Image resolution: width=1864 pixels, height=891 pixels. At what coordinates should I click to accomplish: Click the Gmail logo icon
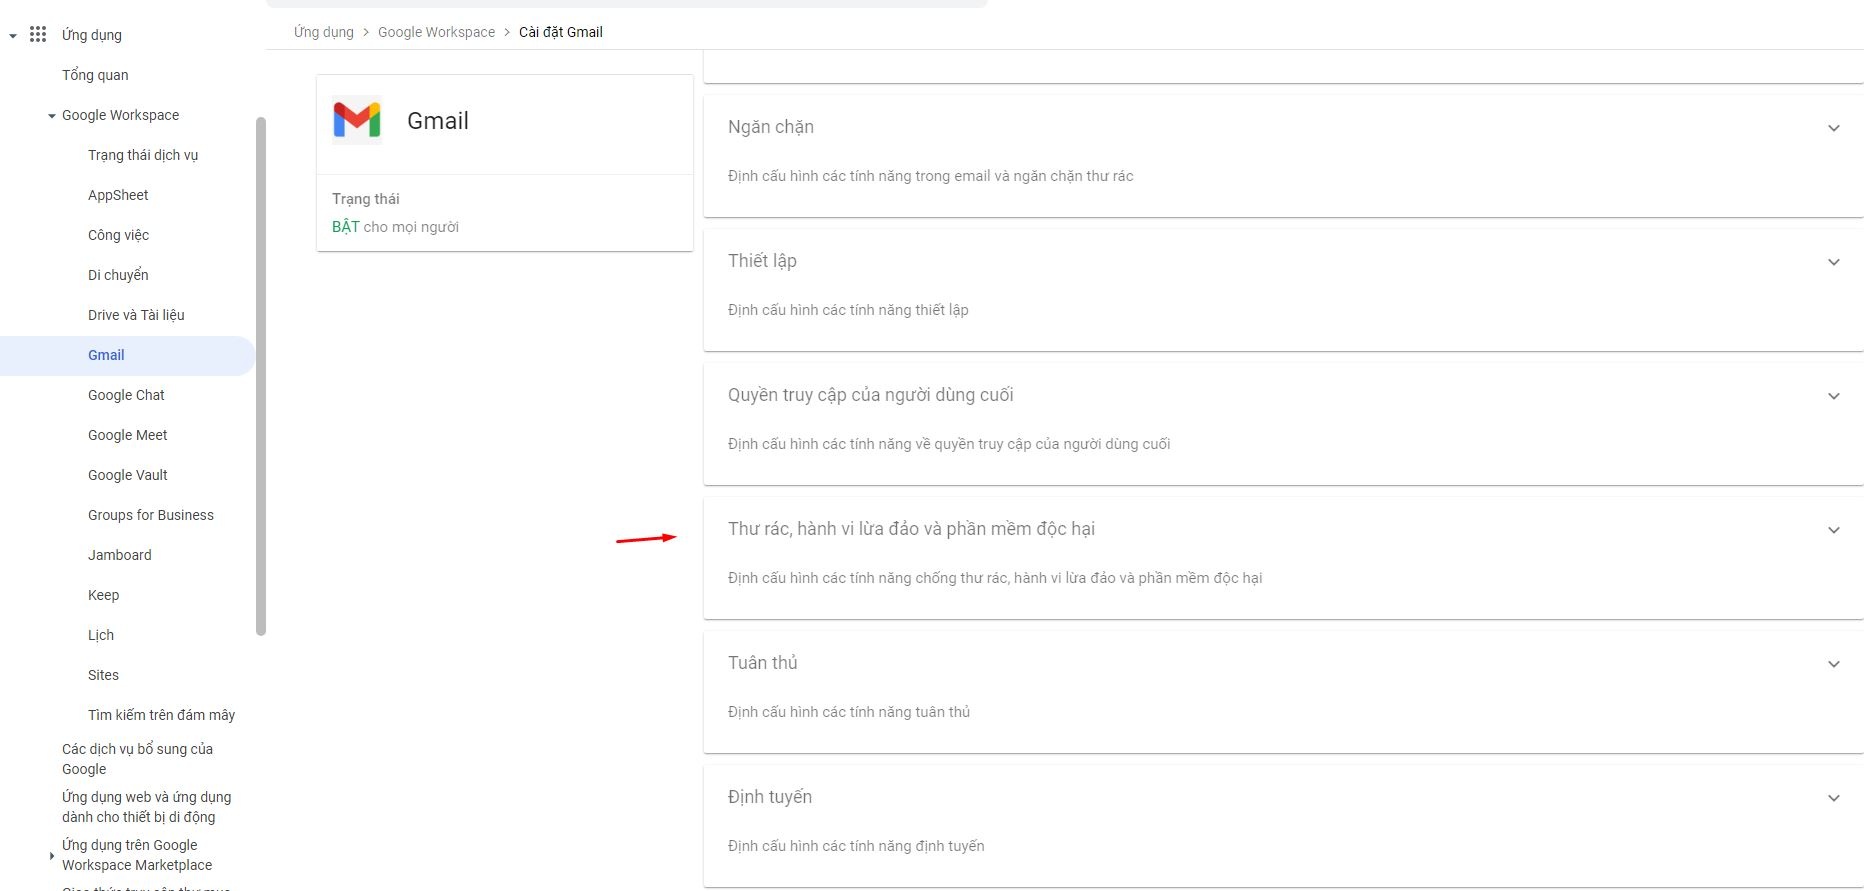click(x=357, y=120)
